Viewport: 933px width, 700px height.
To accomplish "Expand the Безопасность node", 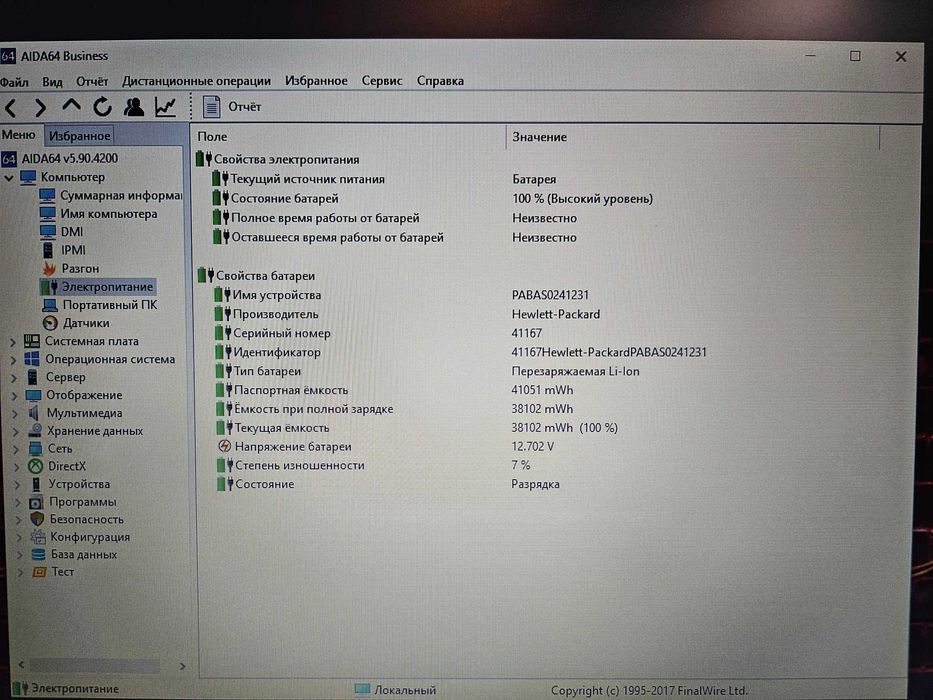I will click(x=18, y=520).
